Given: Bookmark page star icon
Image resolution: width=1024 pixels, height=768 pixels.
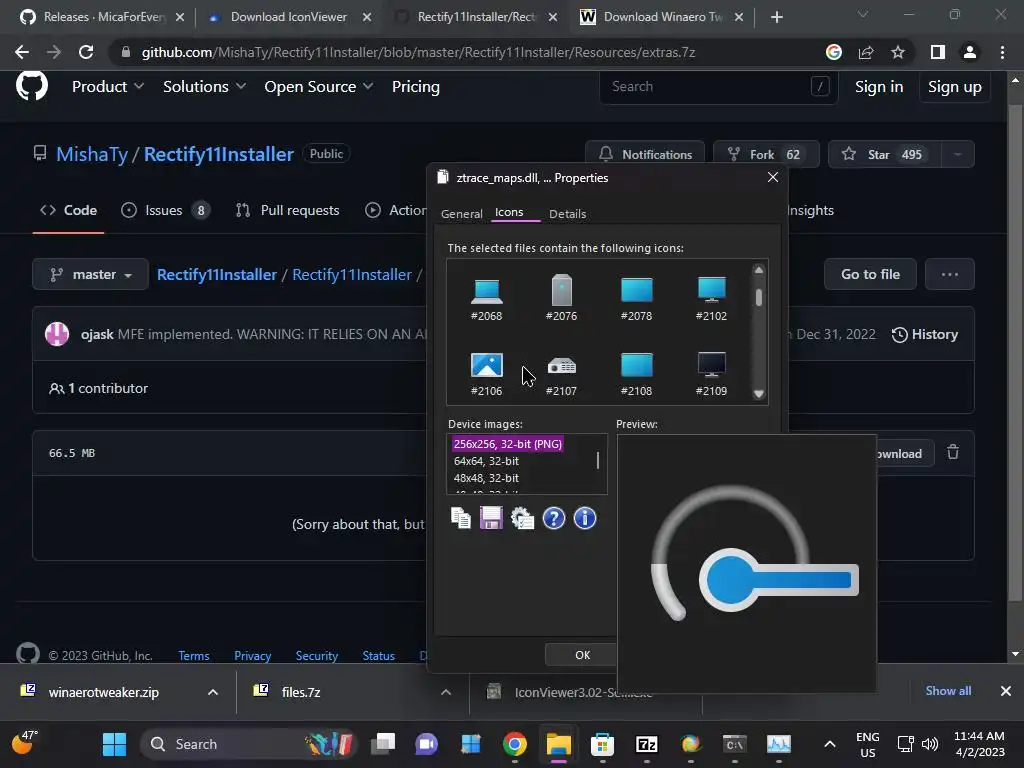Looking at the screenshot, I should pos(898,52).
